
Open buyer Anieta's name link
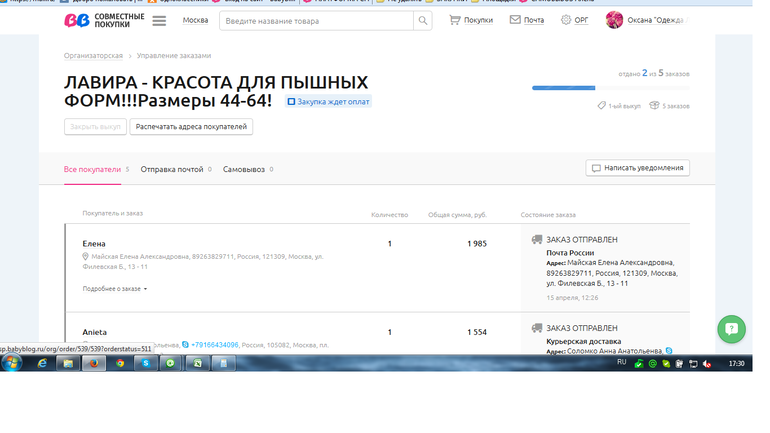(94, 332)
